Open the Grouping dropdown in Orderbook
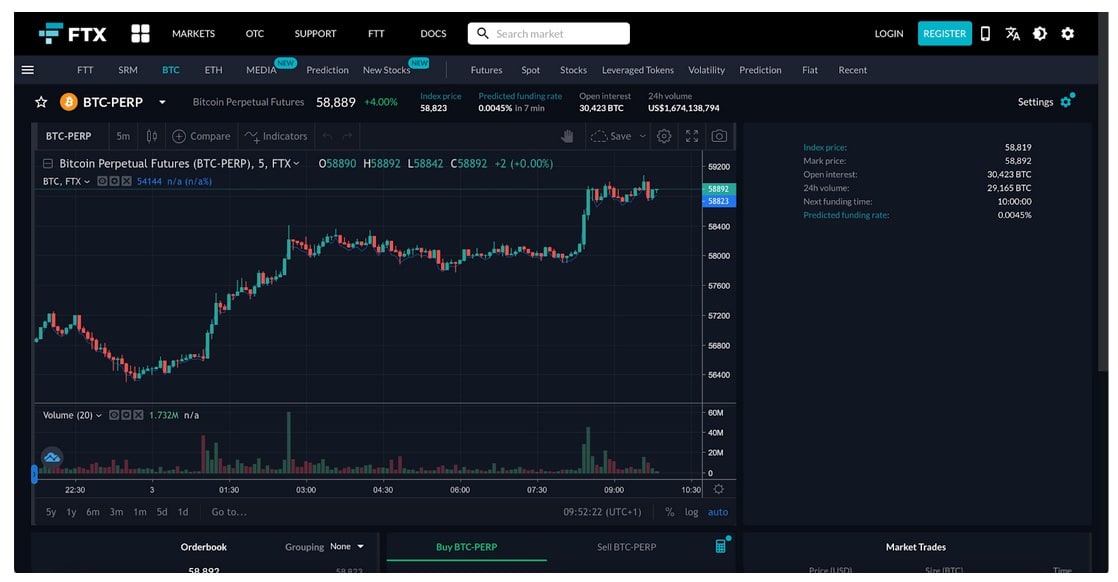The height and width of the screenshot is (582, 1118). pos(347,547)
